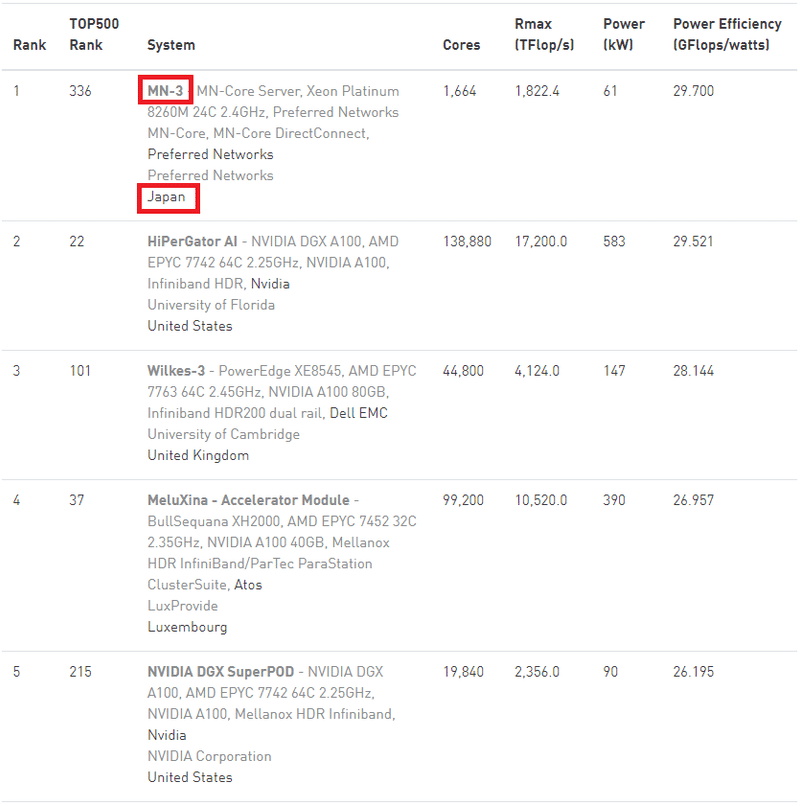Select the 29.700 efficiency value
Viewport: 800px width, 806px height.
pyautogui.click(x=694, y=91)
